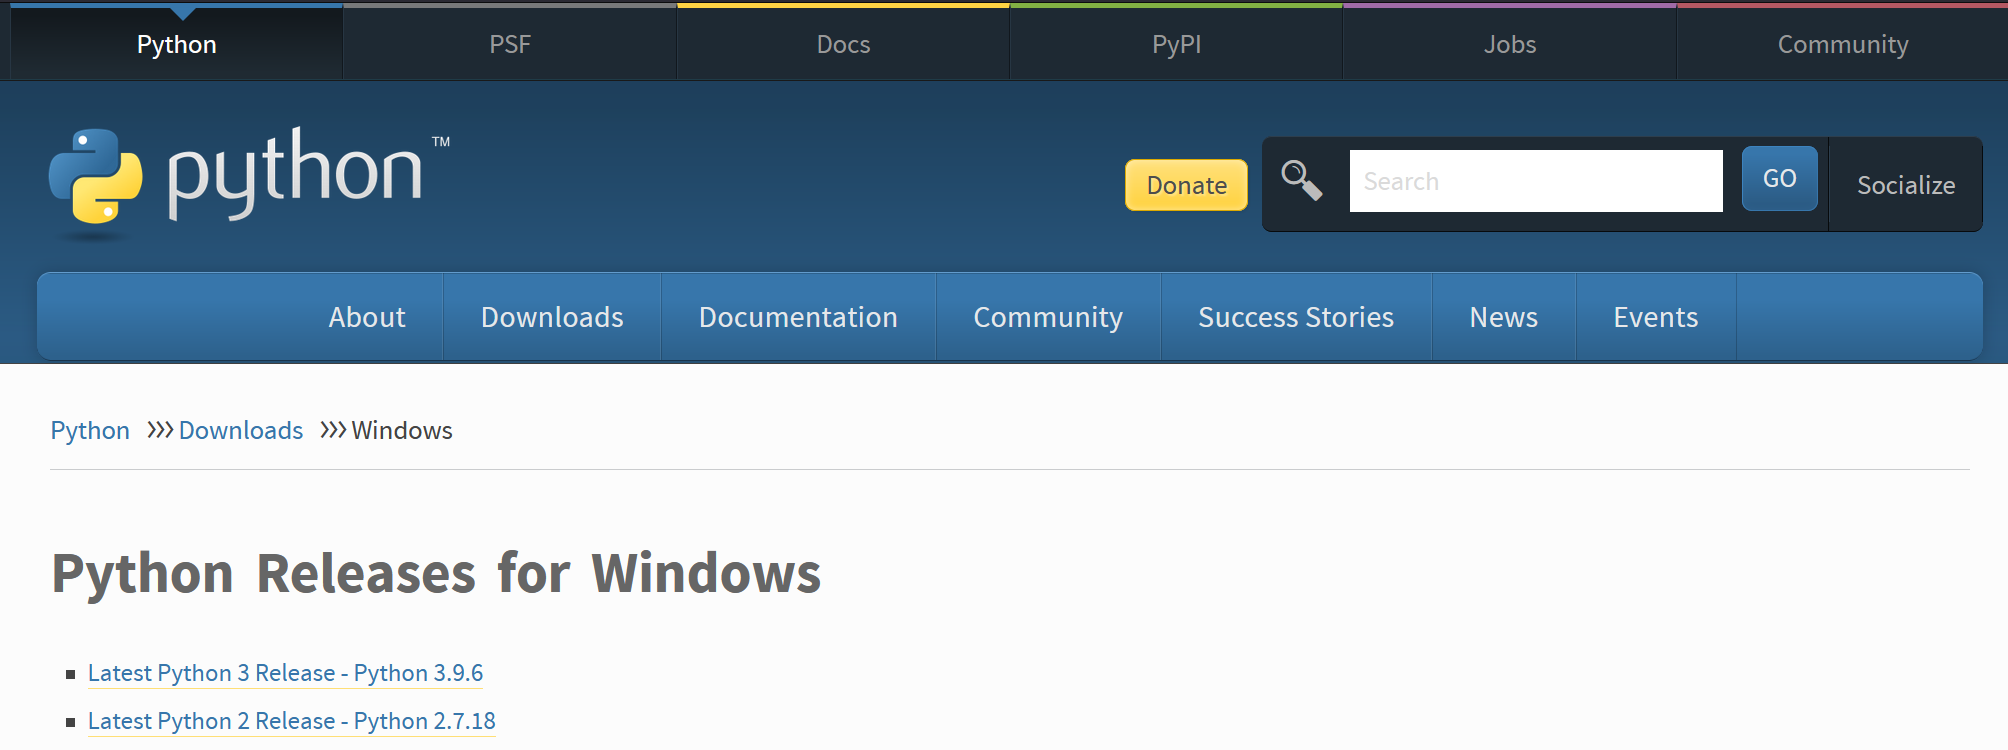Open the Docs top tab
This screenshot has width=2008, height=750.
pos(843,44)
